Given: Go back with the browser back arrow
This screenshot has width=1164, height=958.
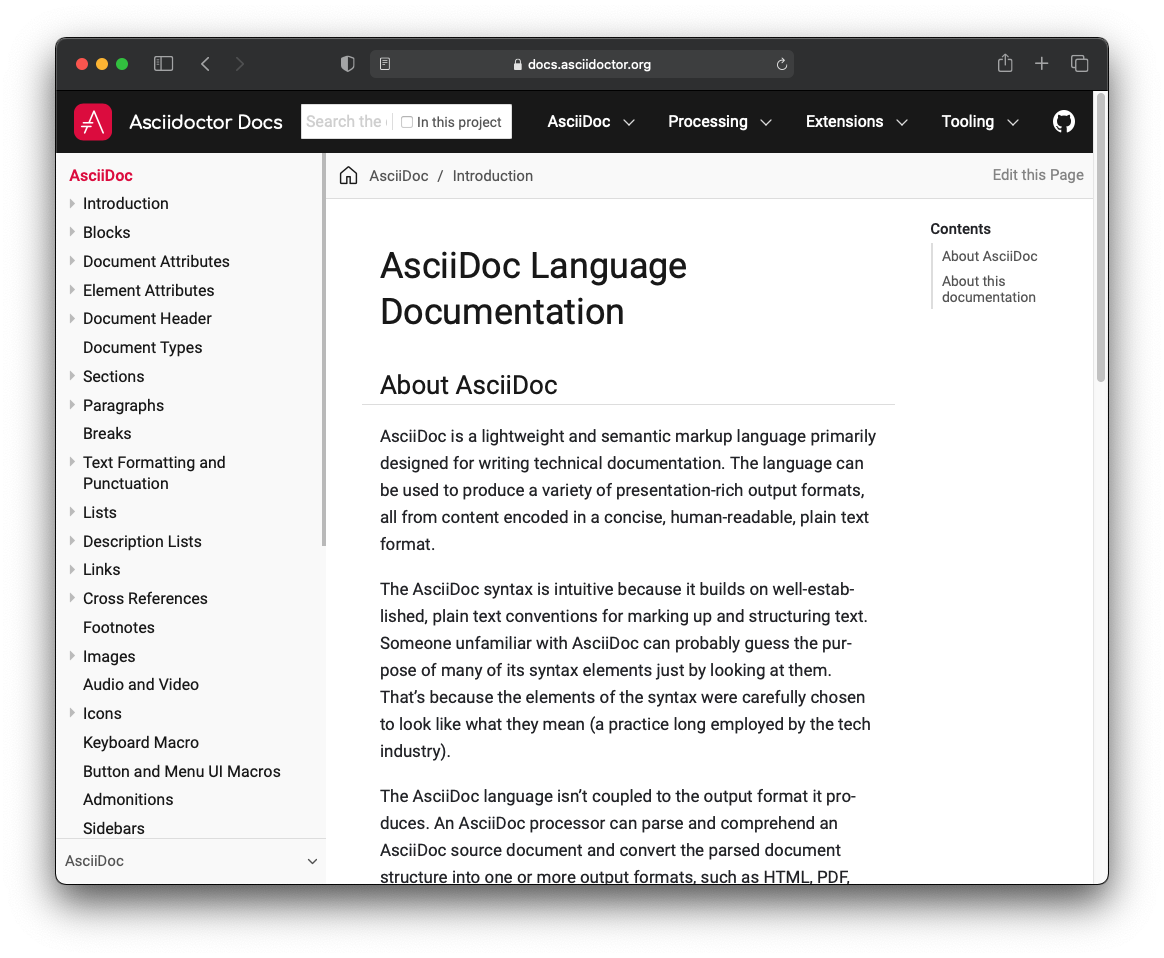Looking at the screenshot, I should click(x=206, y=64).
